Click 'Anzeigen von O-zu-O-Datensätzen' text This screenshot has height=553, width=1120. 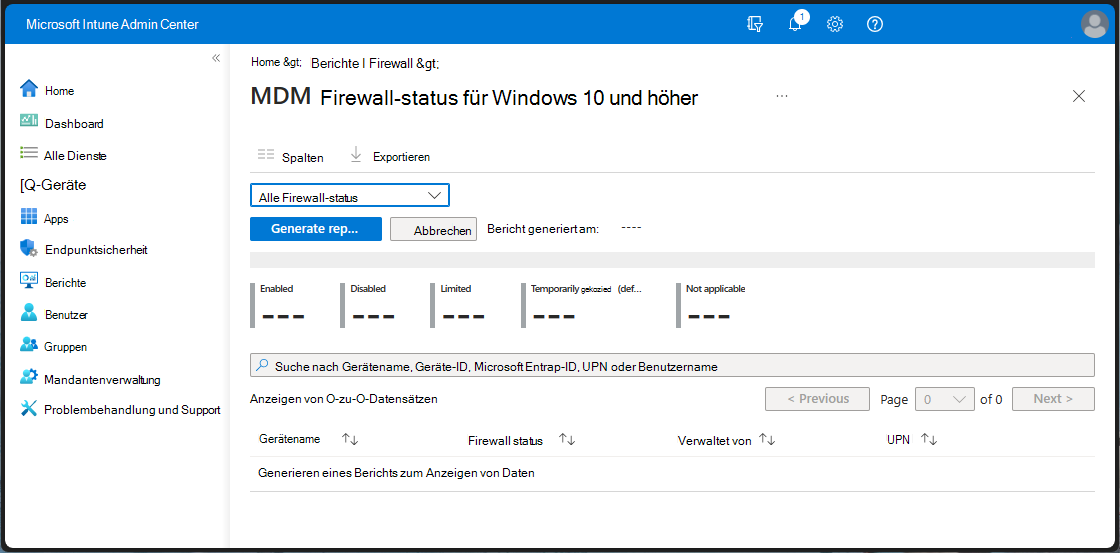pos(344,399)
